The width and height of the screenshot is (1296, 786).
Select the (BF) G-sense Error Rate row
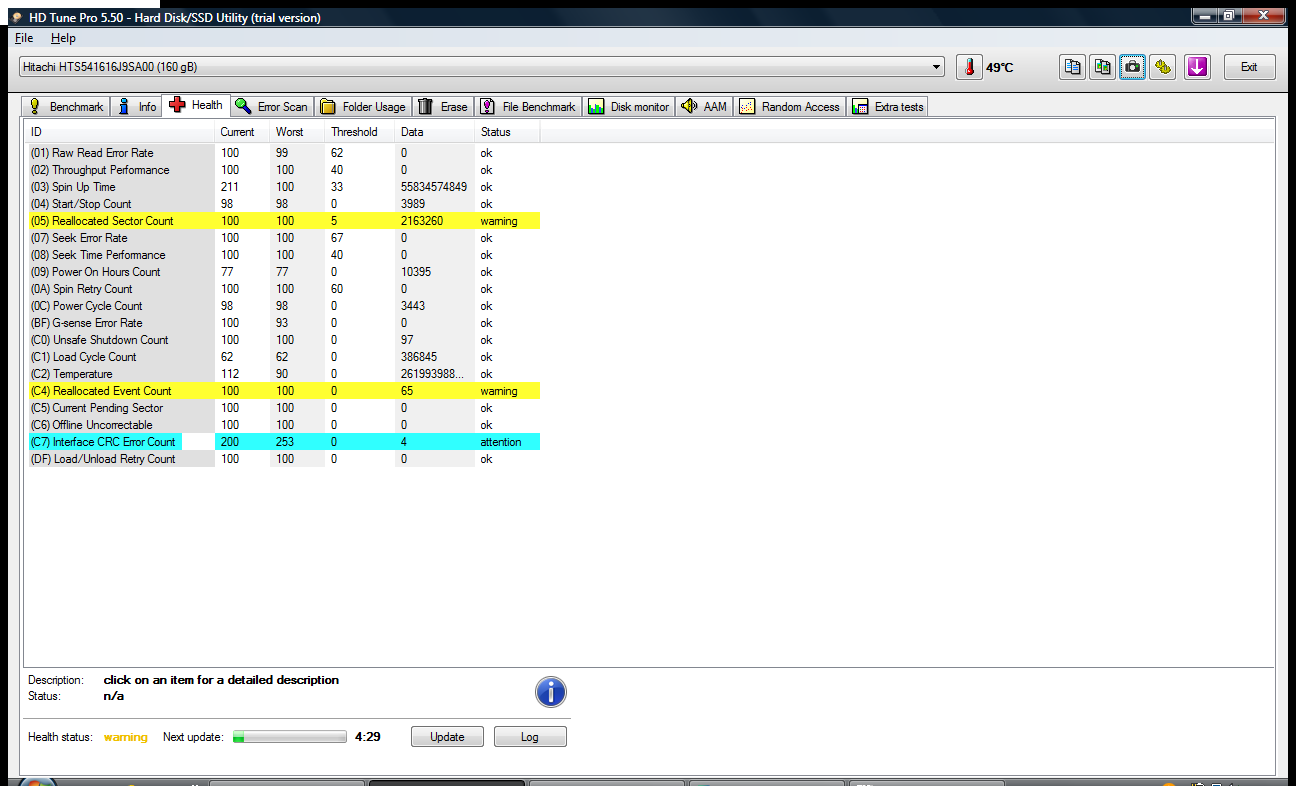(x=283, y=323)
